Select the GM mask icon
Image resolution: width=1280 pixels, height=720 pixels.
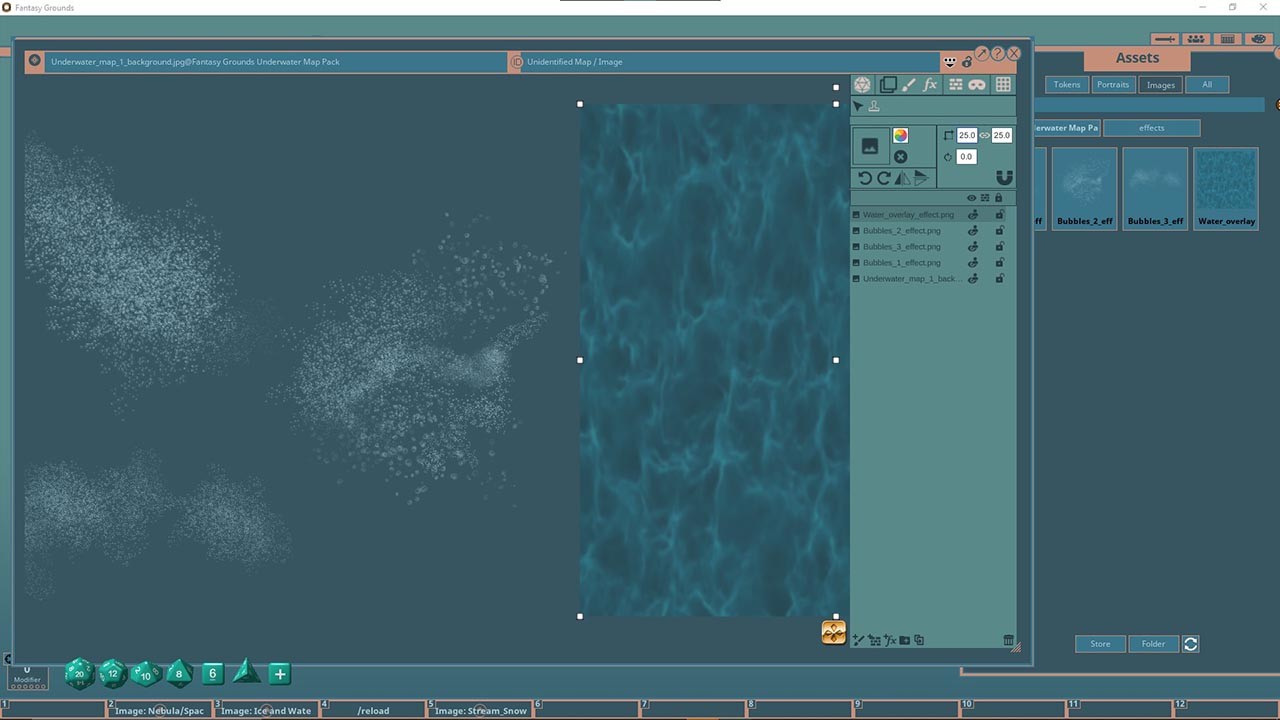[975, 84]
